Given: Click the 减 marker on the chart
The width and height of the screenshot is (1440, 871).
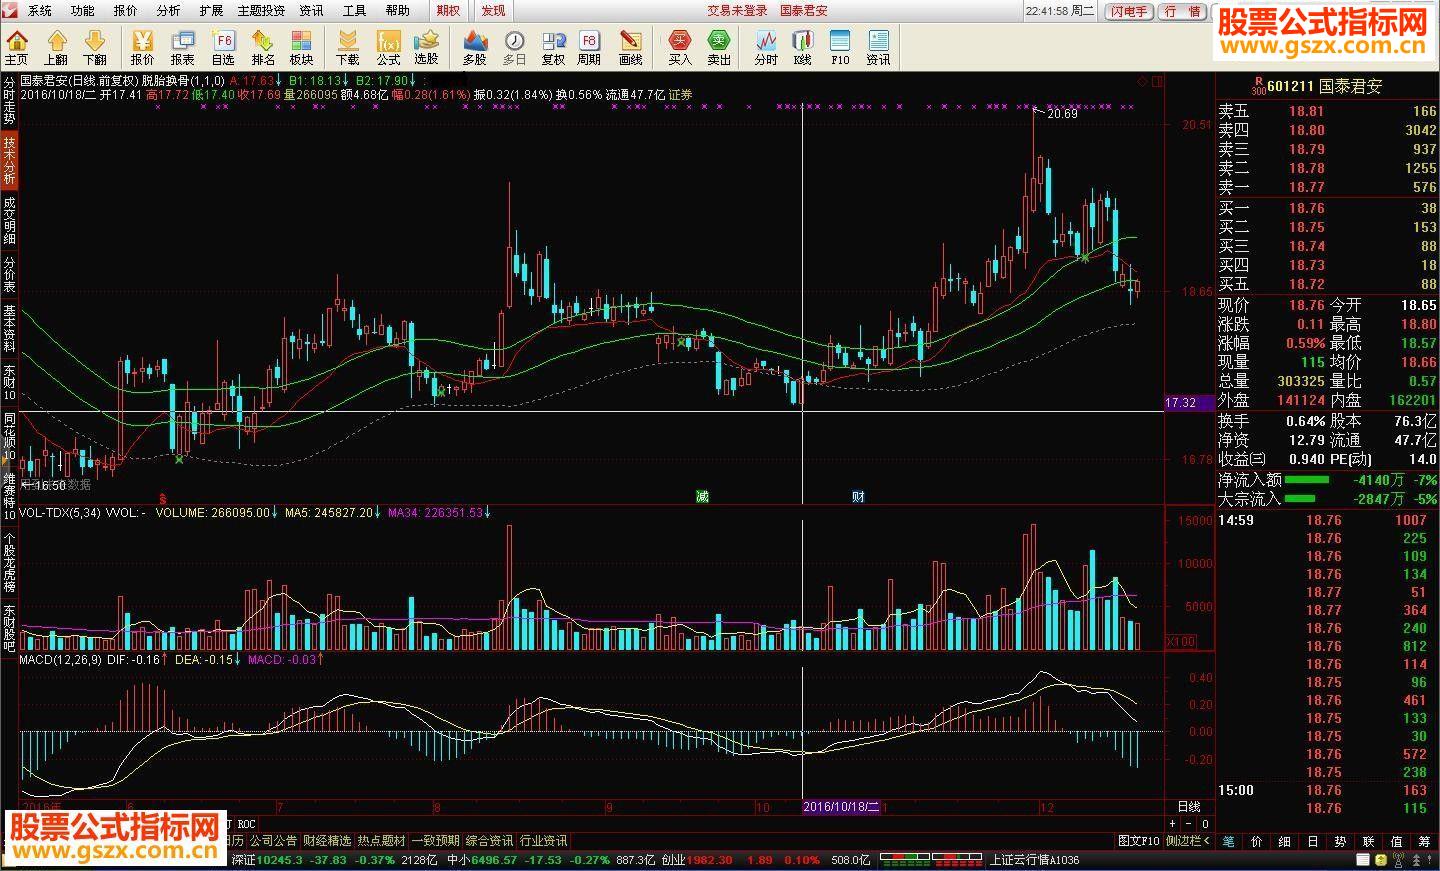Looking at the screenshot, I should [702, 496].
